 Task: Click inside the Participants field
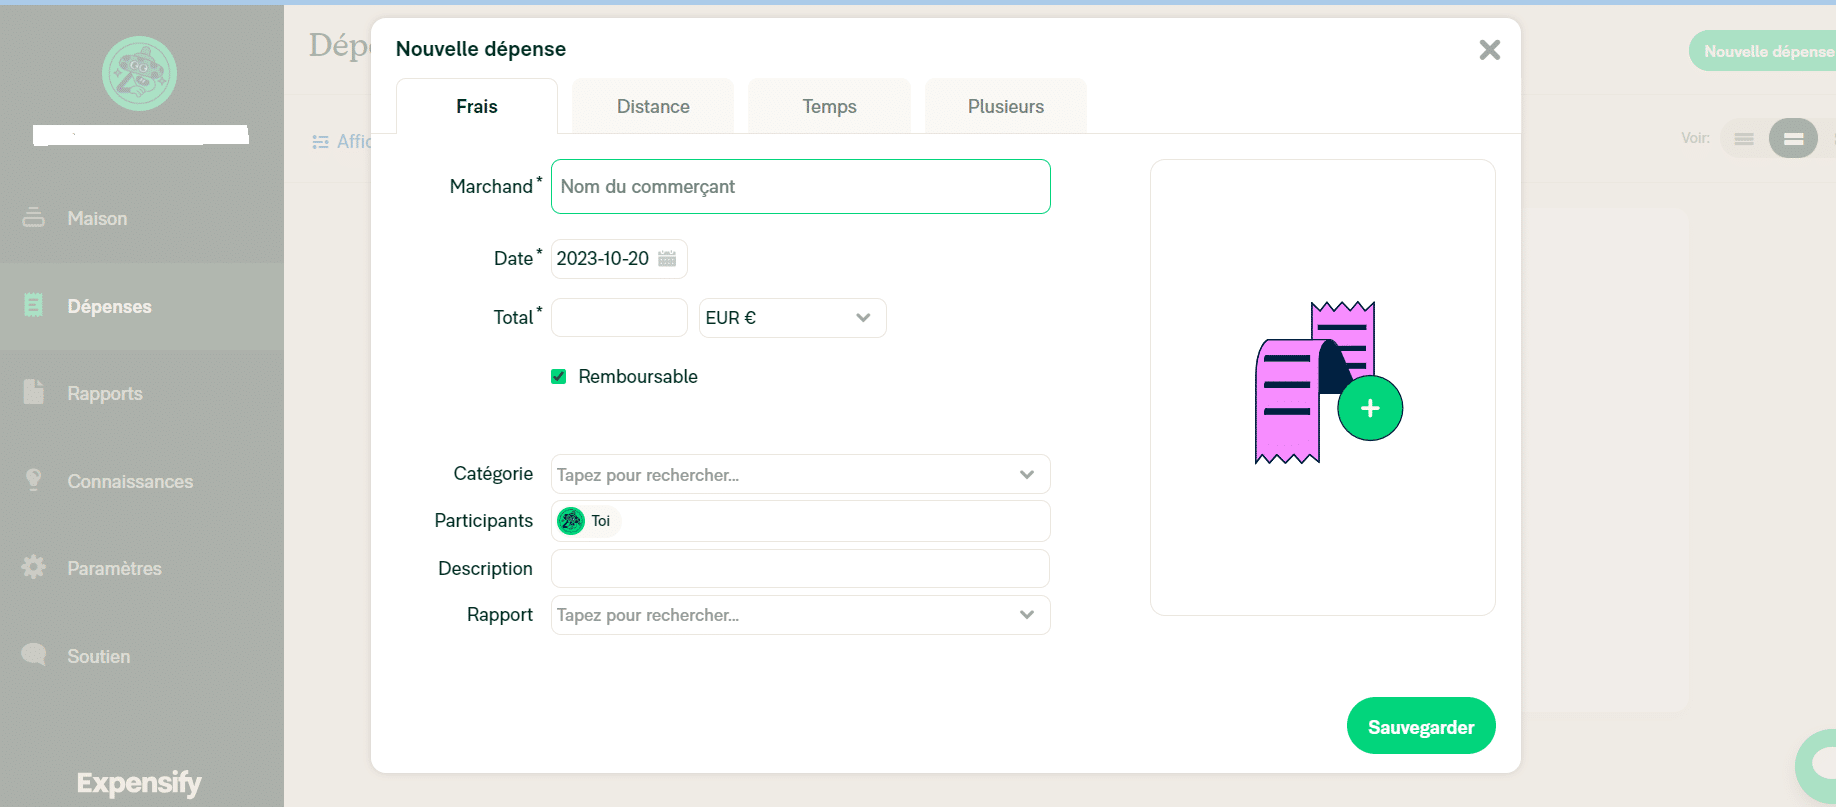800,521
